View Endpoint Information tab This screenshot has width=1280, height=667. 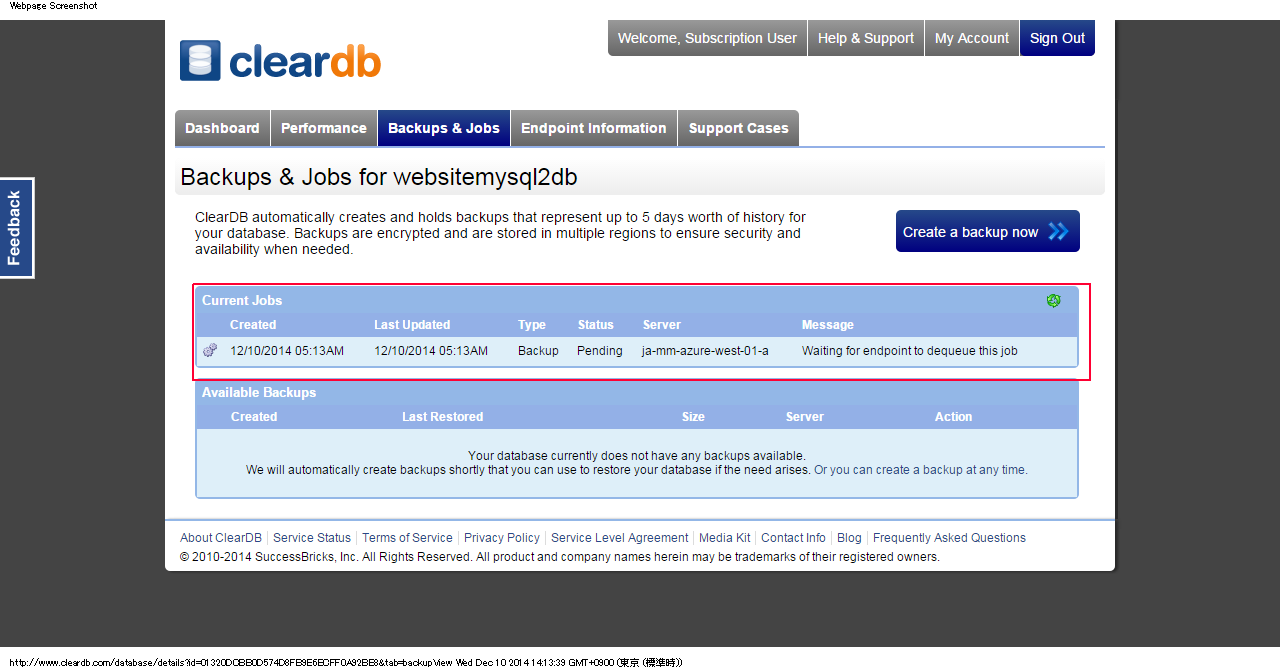pos(593,128)
